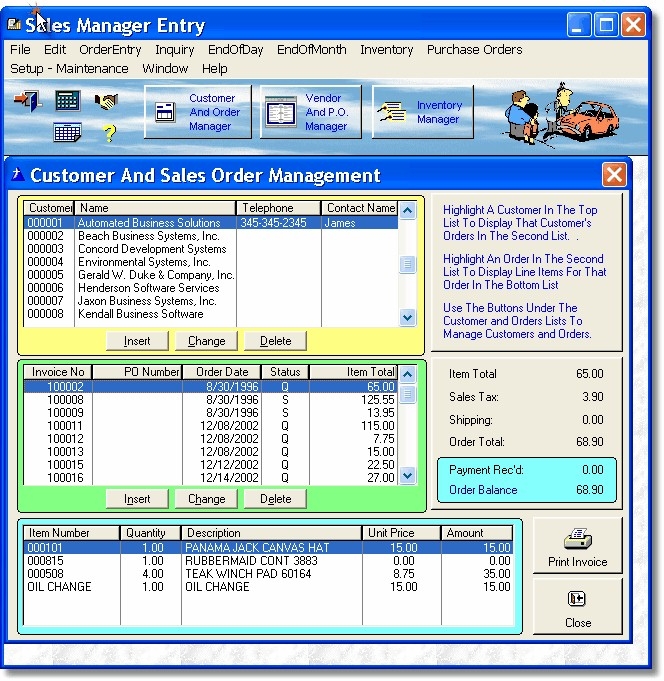Click the Print Invoice printer button

coord(578,546)
